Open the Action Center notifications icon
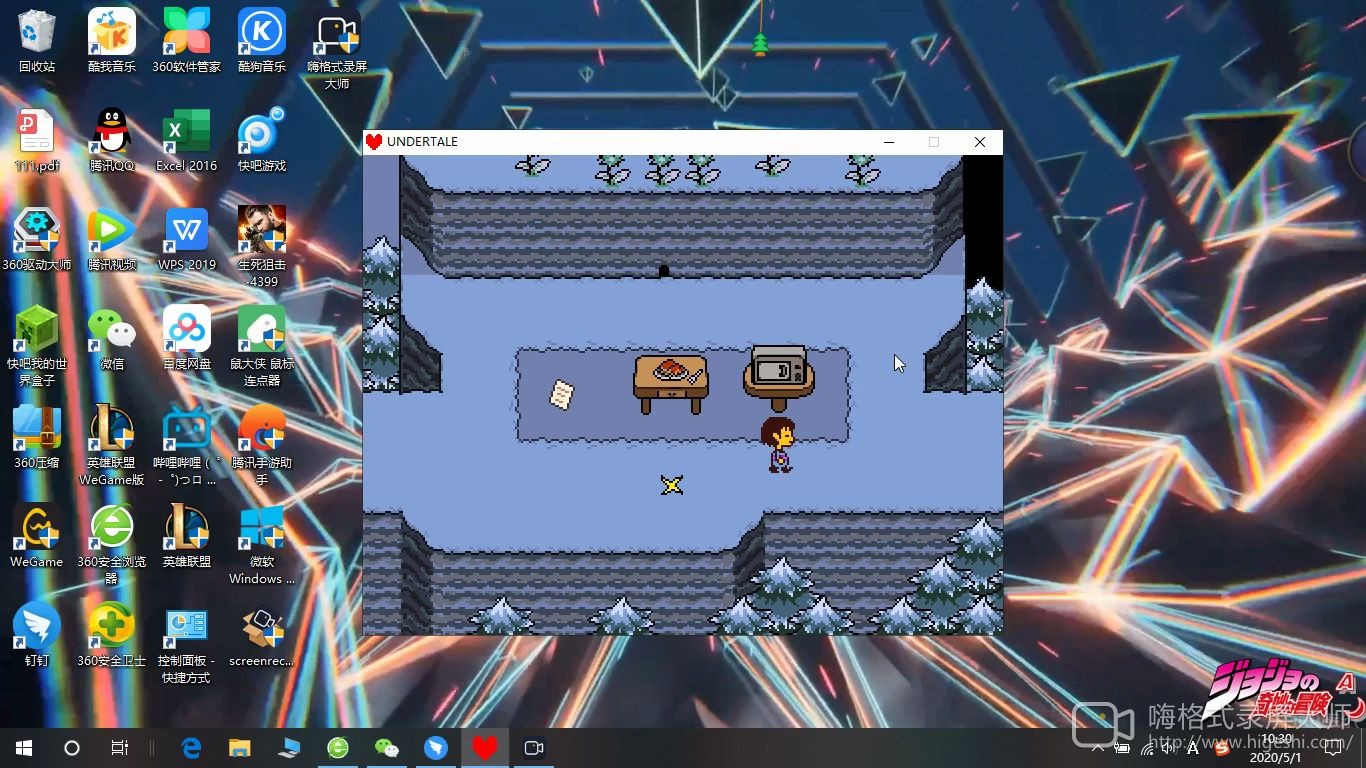 pyautogui.click(x=1332, y=748)
